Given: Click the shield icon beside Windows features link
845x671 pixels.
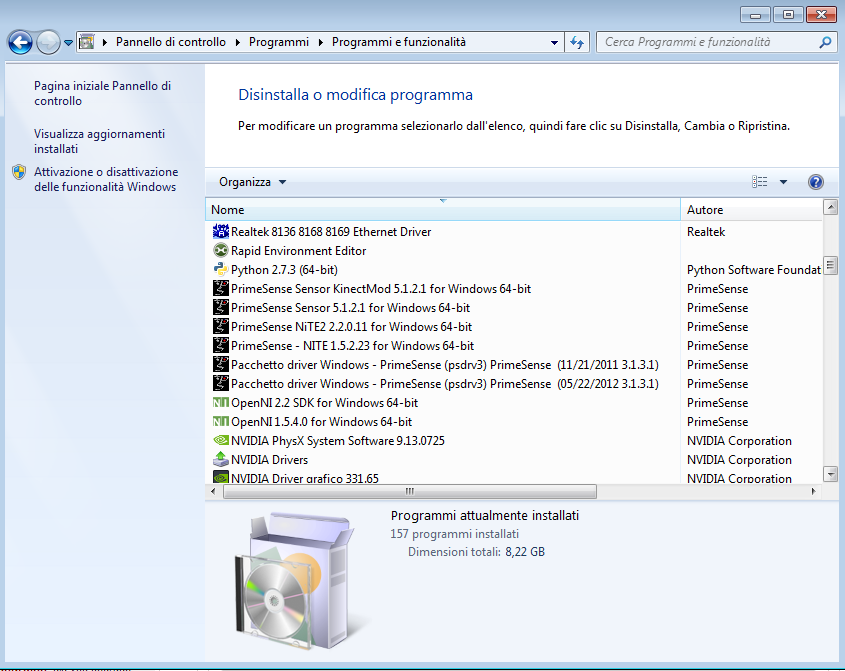Looking at the screenshot, I should (19, 172).
